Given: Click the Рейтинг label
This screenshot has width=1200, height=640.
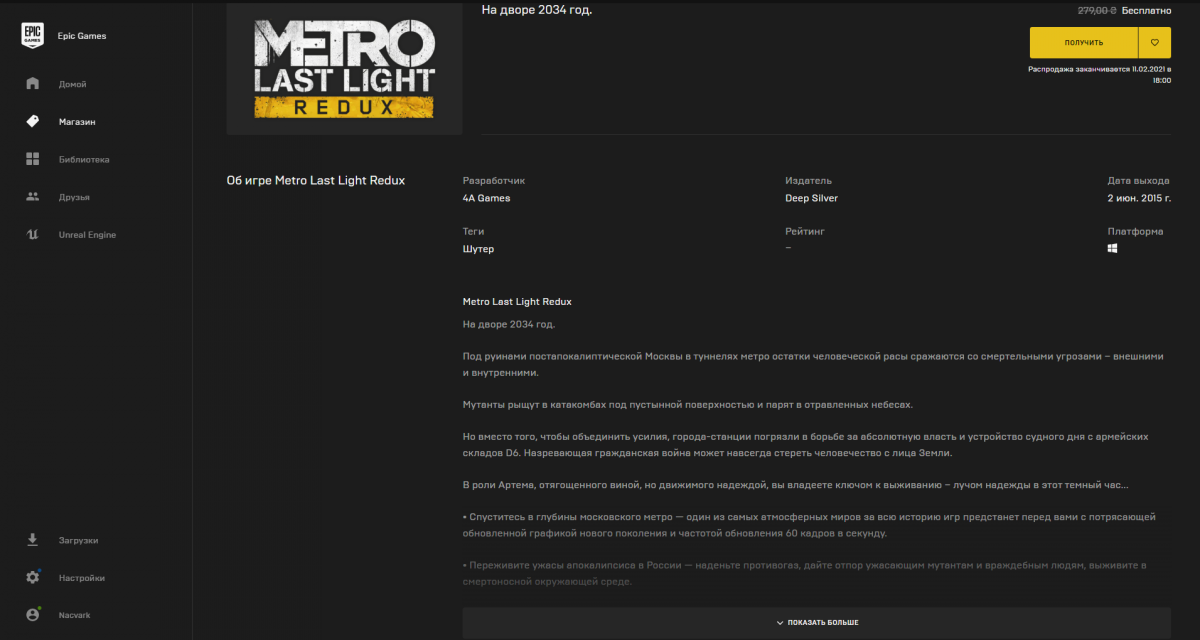Looking at the screenshot, I should pyautogui.click(x=805, y=231).
